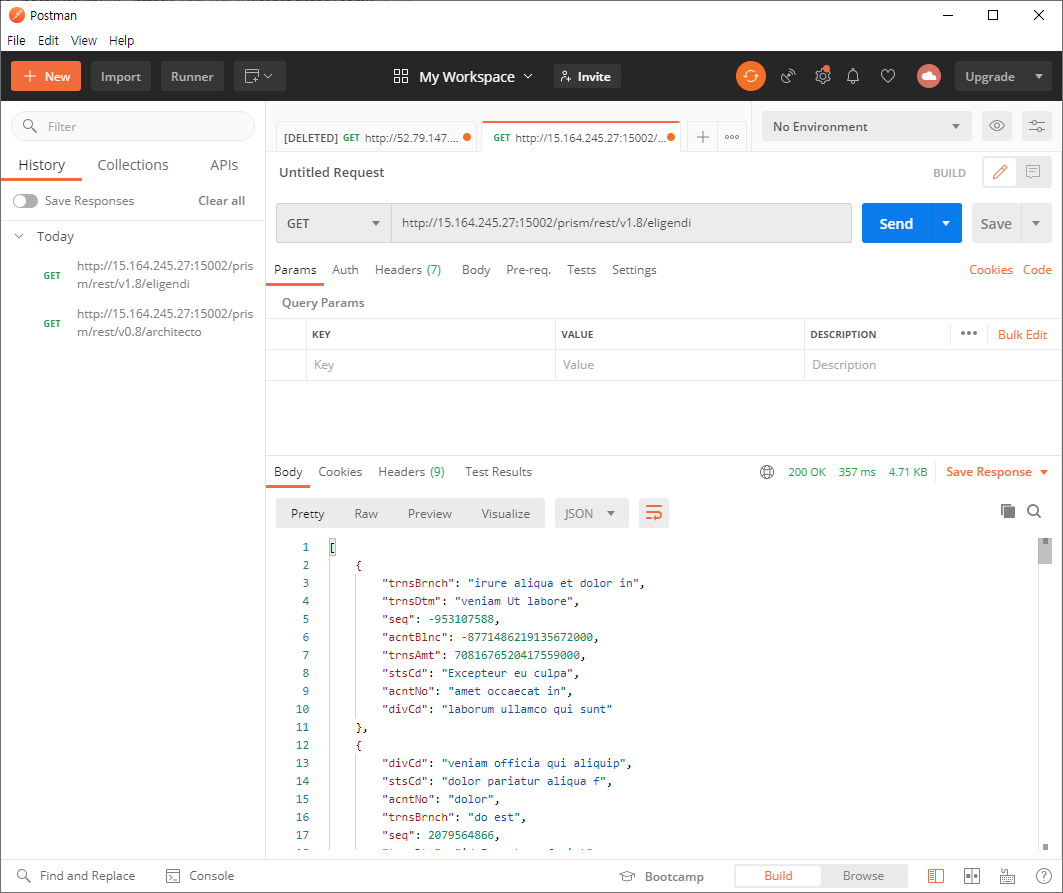The image size is (1063, 893).
Task: Open Console from the status bar
Action: pyautogui.click(x=200, y=875)
